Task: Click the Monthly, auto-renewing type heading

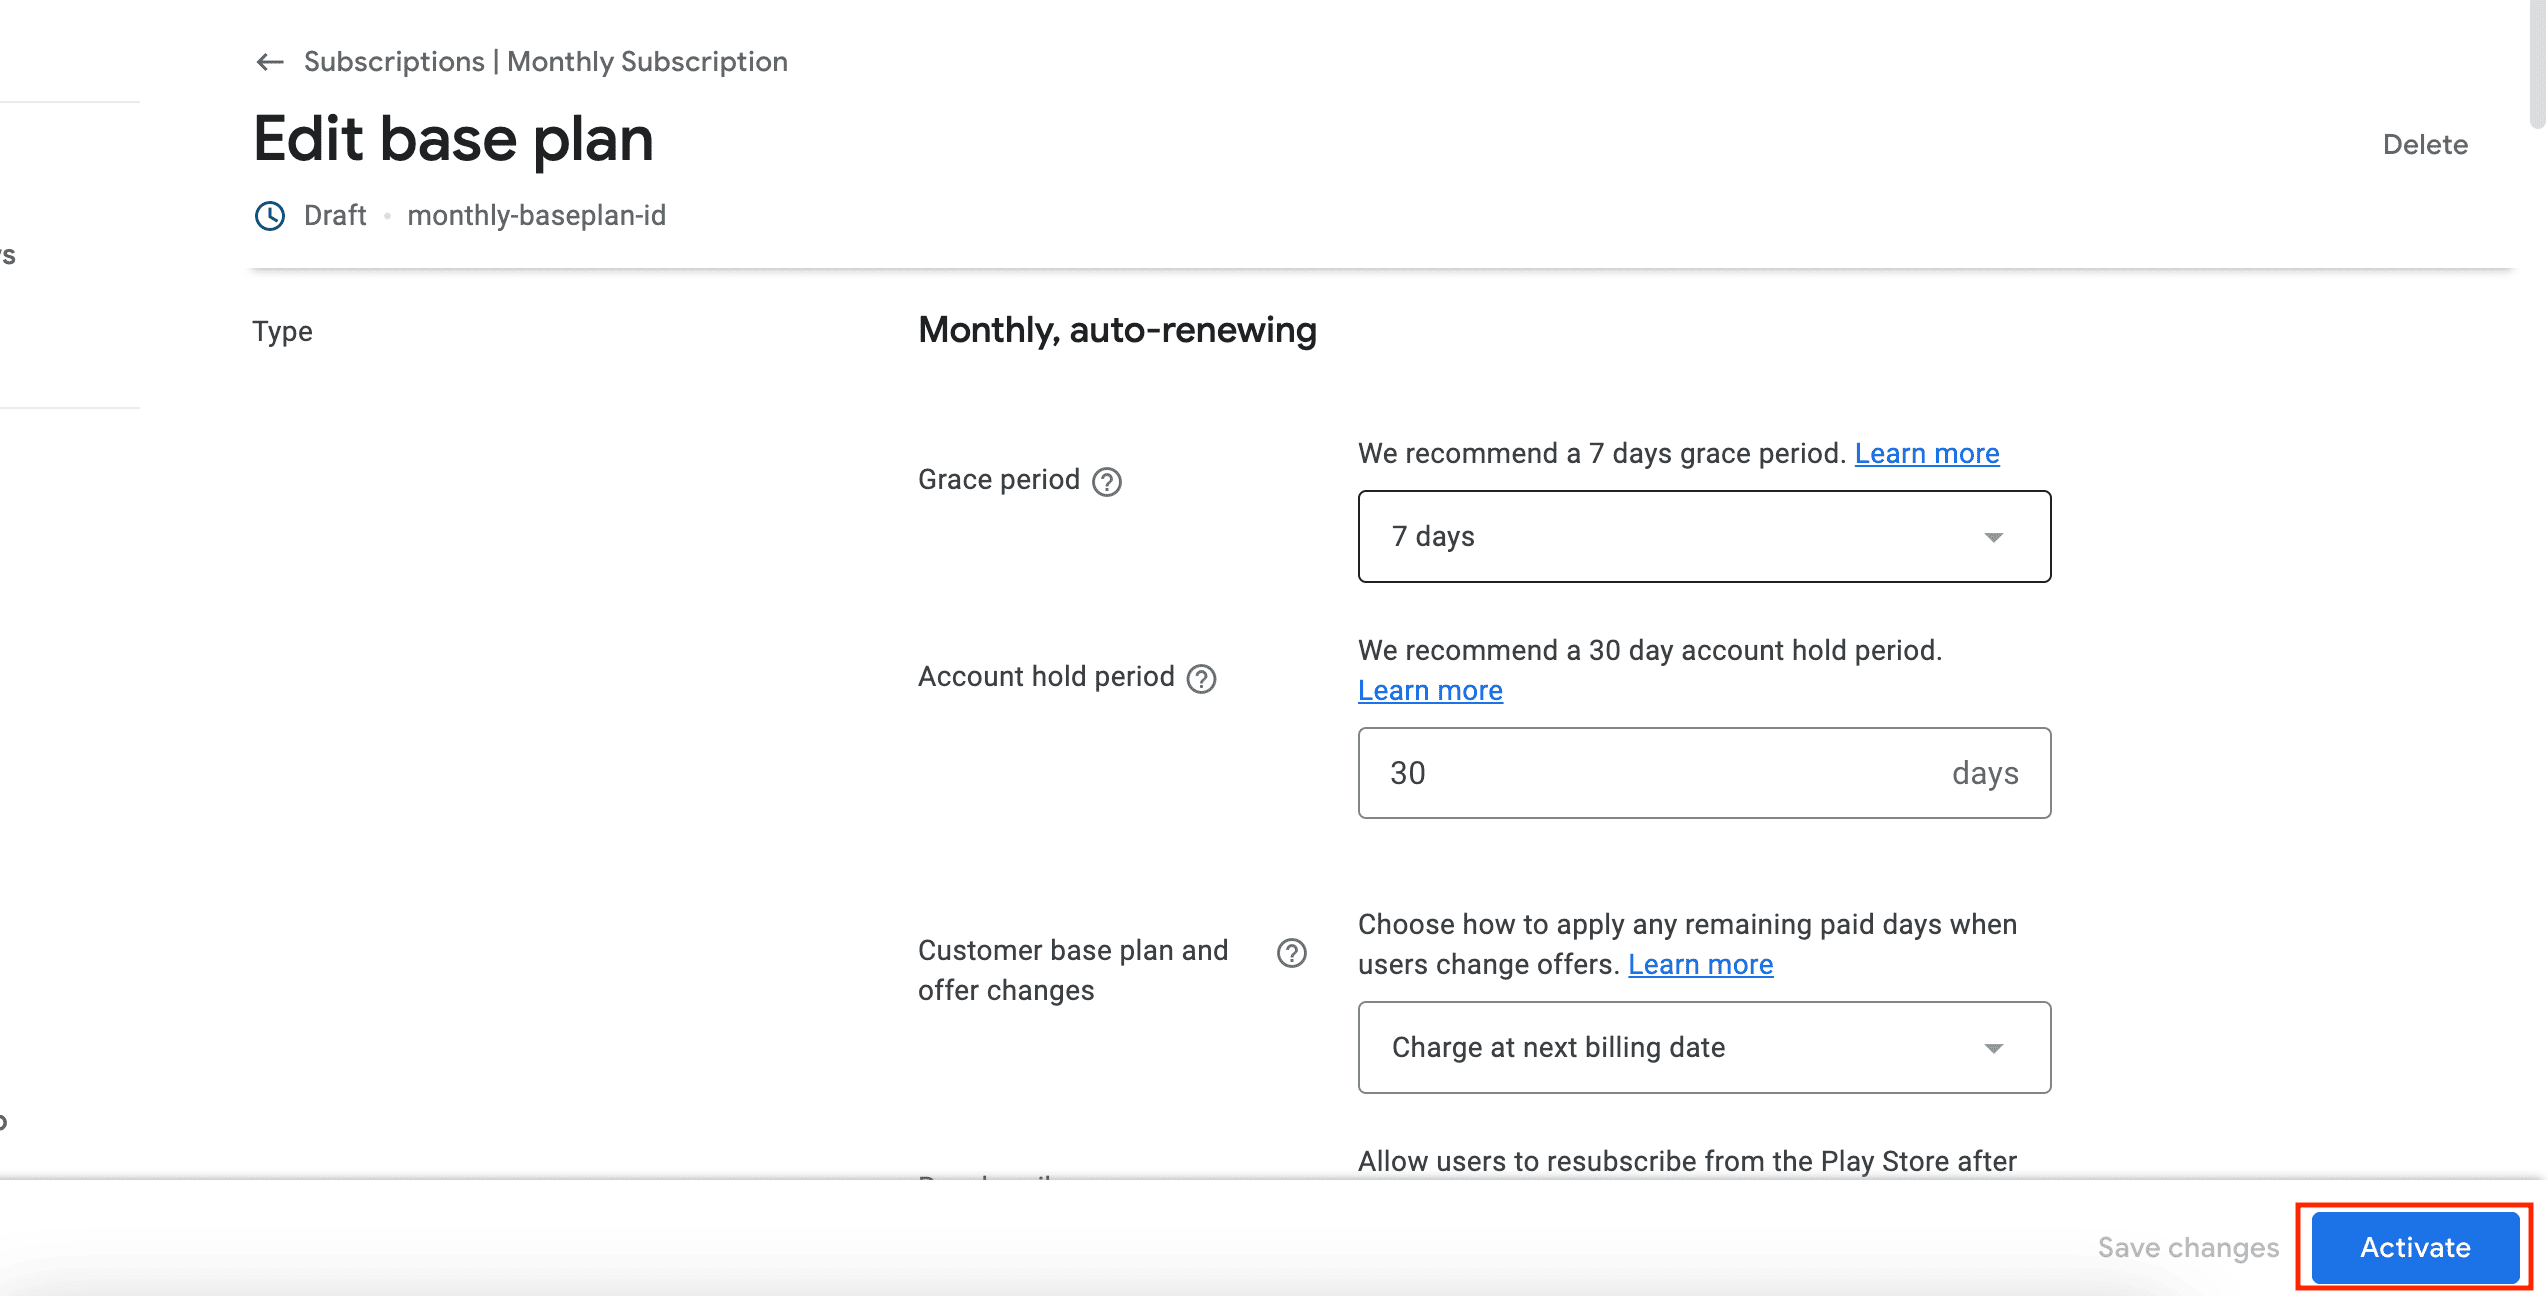Action: click(1117, 330)
